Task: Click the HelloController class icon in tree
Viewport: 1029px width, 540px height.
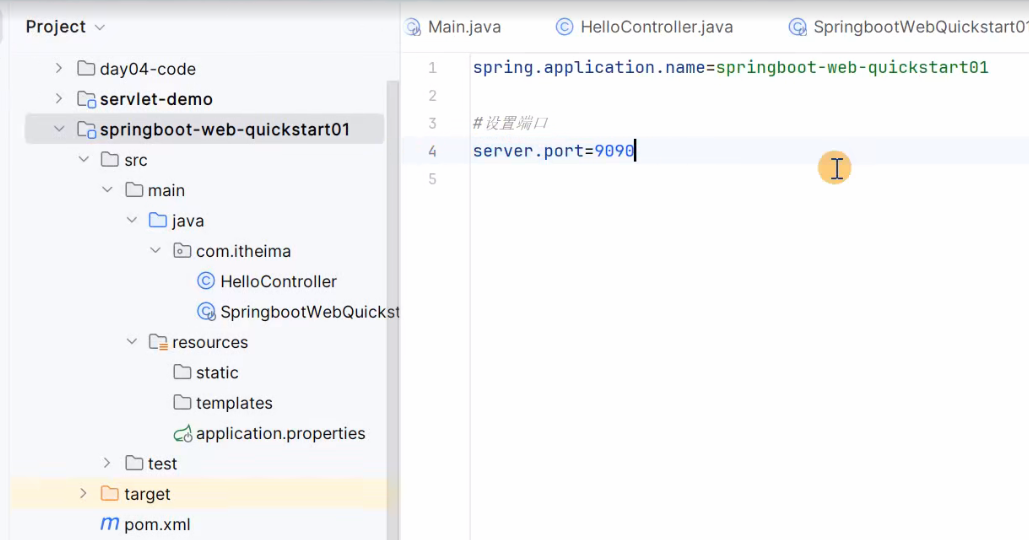Action: [206, 281]
